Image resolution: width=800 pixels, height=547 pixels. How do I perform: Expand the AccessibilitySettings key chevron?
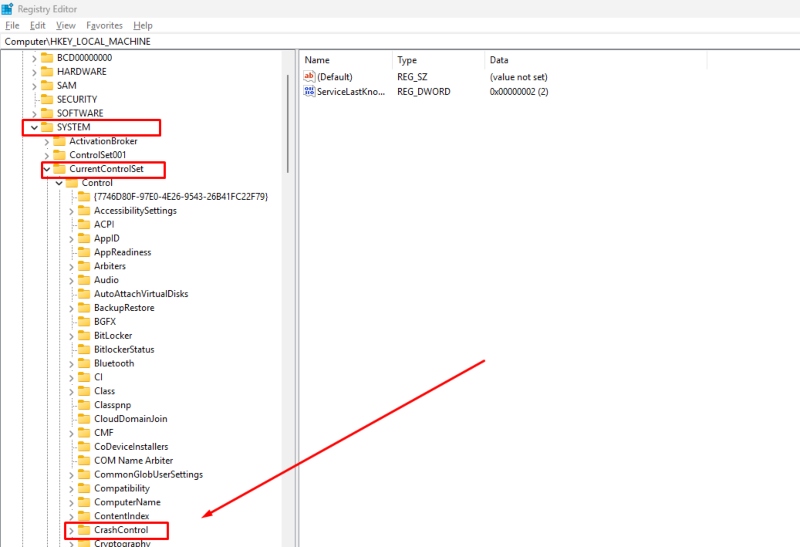coord(71,211)
